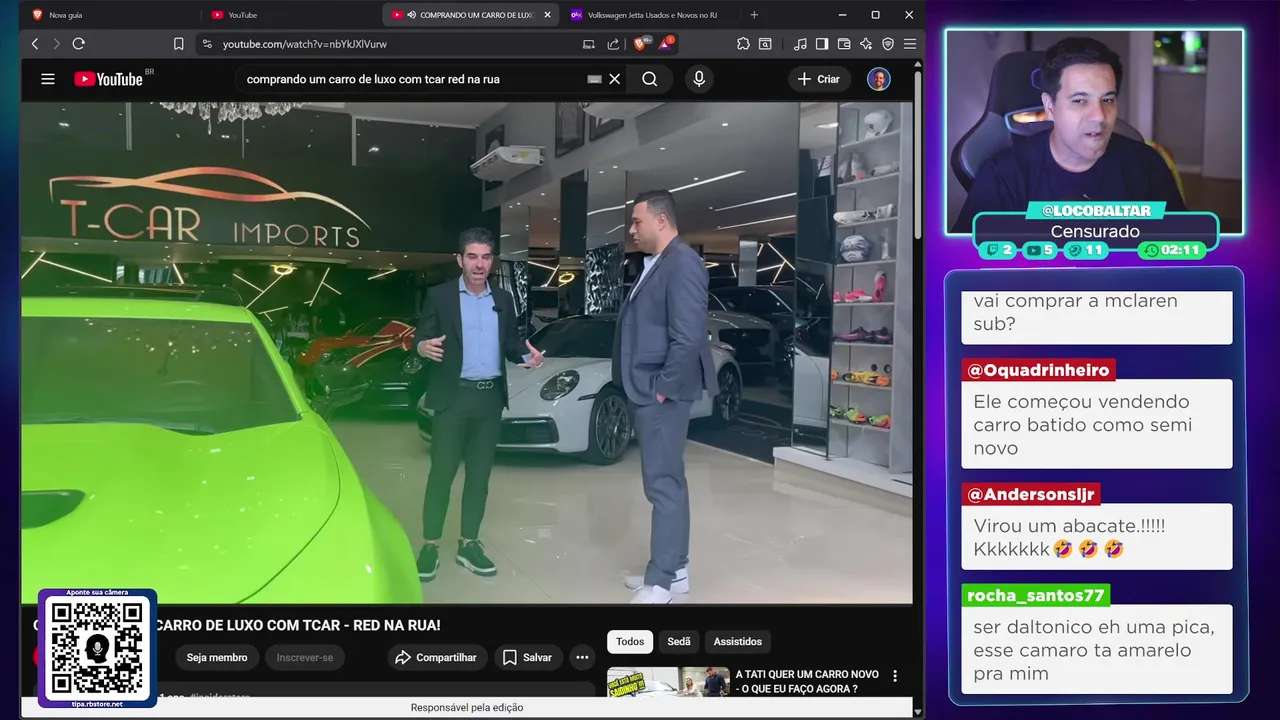Click the A TATI QUER UM CARRO NOVO title
The height and width of the screenshot is (720, 1280).
806,682
